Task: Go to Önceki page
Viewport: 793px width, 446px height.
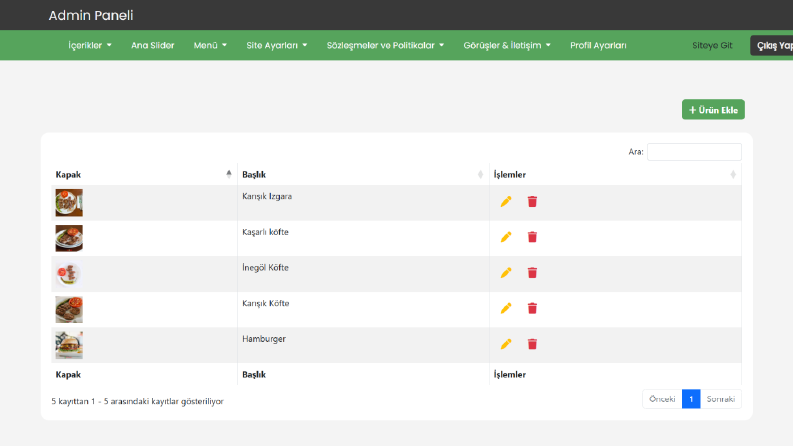Action: (662, 399)
